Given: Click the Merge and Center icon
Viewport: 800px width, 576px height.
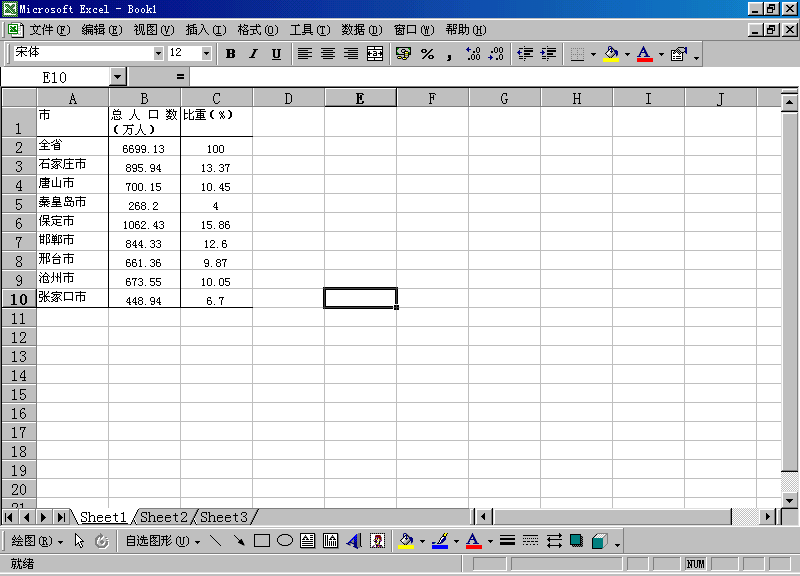Looking at the screenshot, I should [x=375, y=54].
